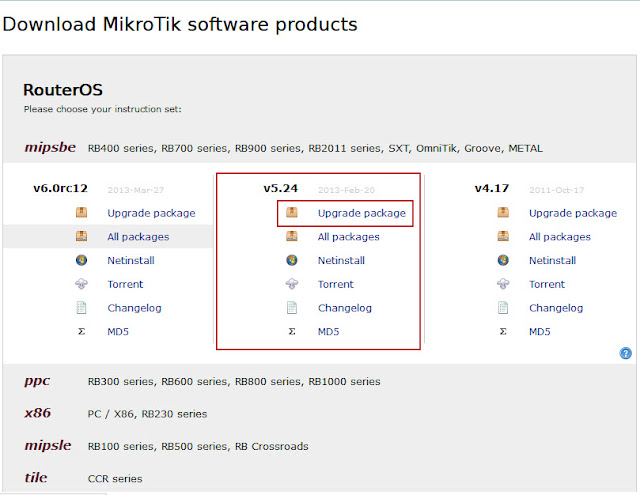Click the v4.17 version heading
The image size is (640, 495).
[x=492, y=189]
